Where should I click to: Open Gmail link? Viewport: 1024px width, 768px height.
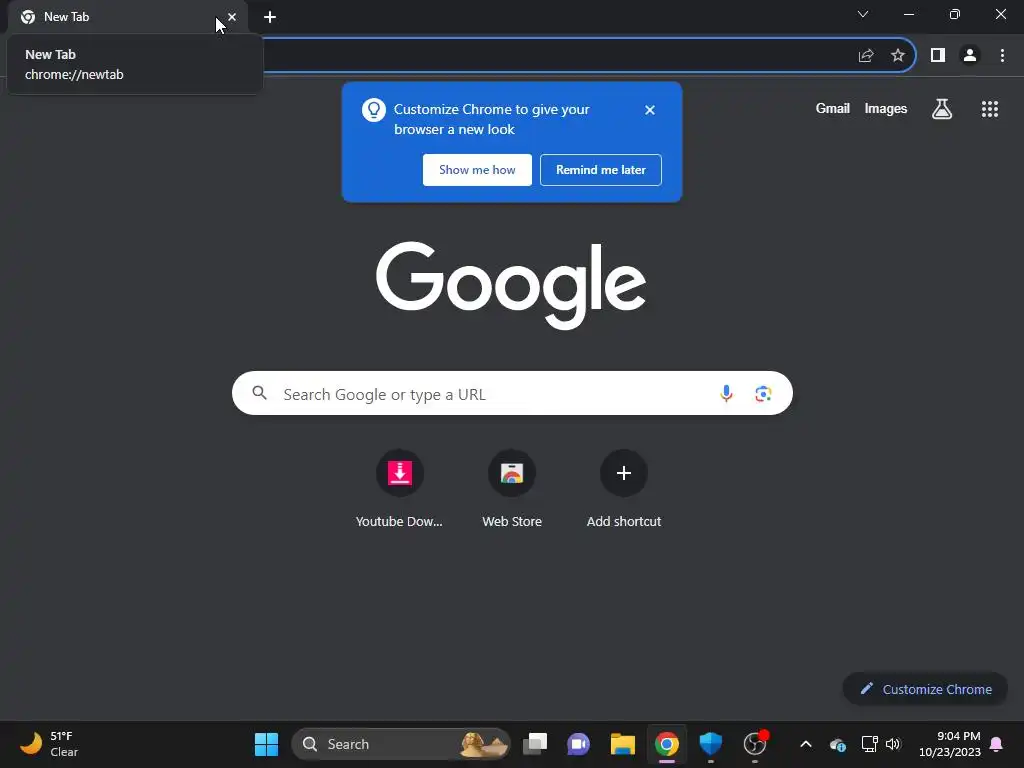[833, 108]
